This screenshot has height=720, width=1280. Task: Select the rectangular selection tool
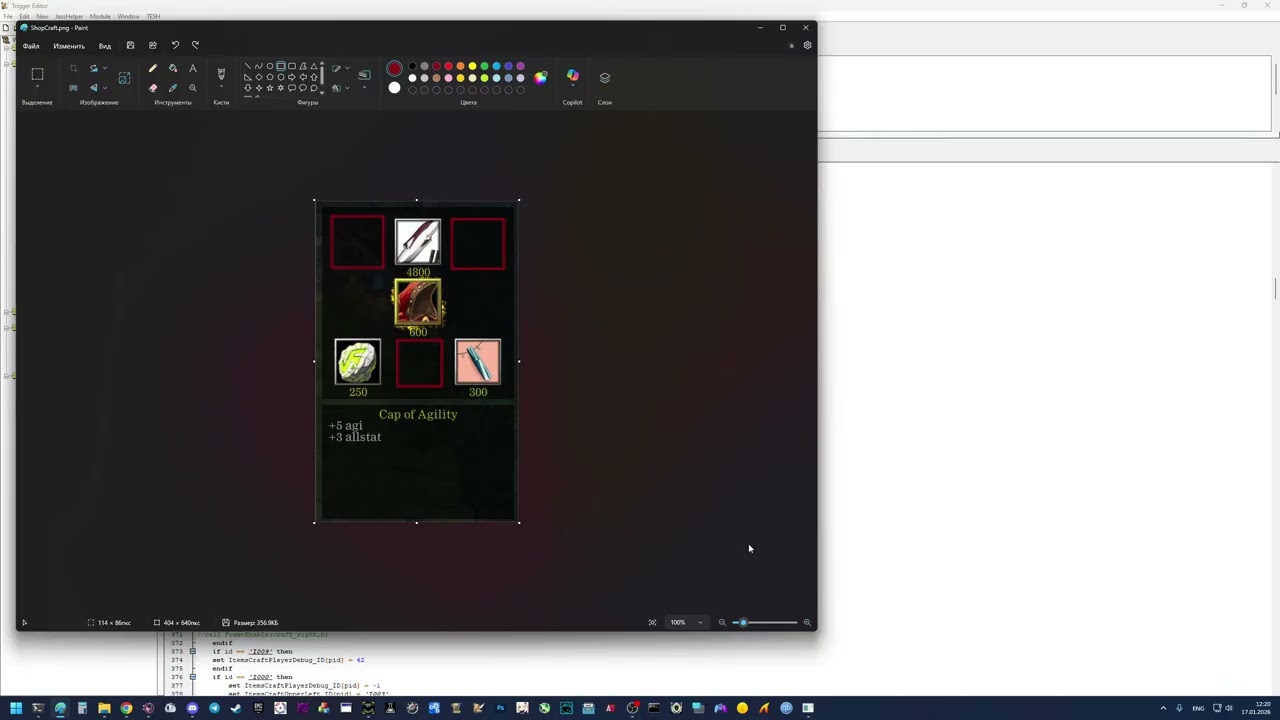pyautogui.click(x=37, y=74)
